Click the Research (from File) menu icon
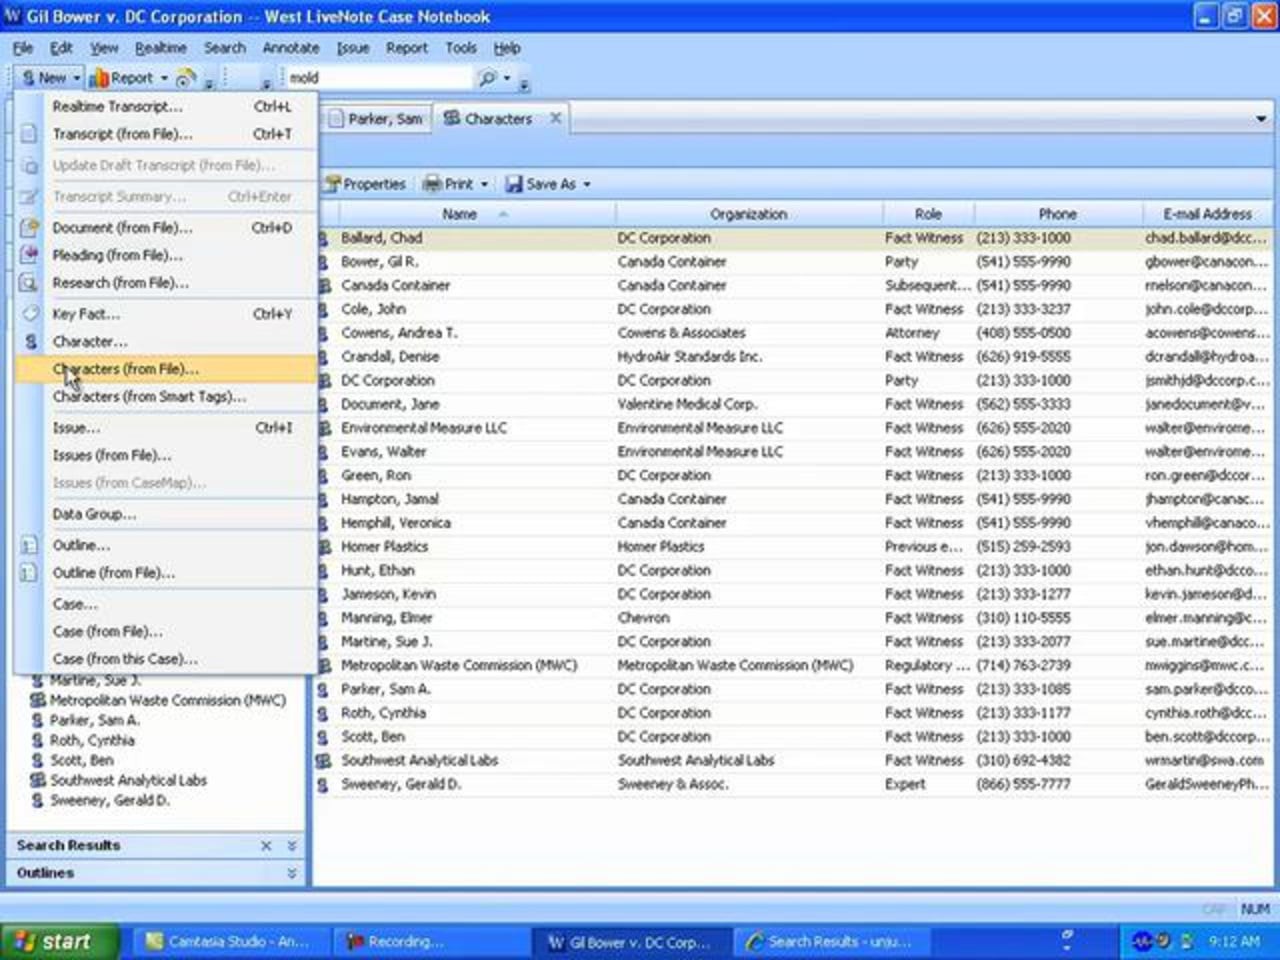1280x960 pixels. coord(30,283)
